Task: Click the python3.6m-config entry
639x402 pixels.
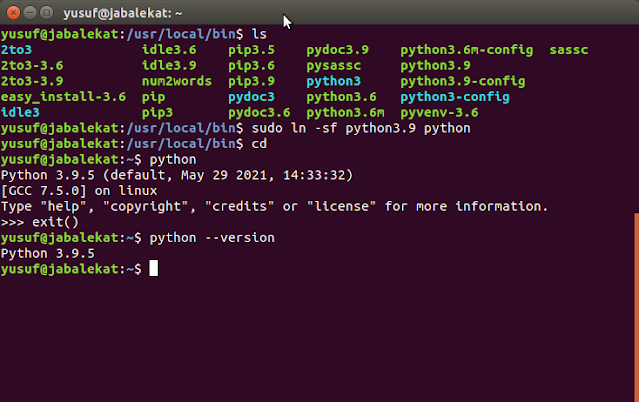Action: [x=467, y=50]
